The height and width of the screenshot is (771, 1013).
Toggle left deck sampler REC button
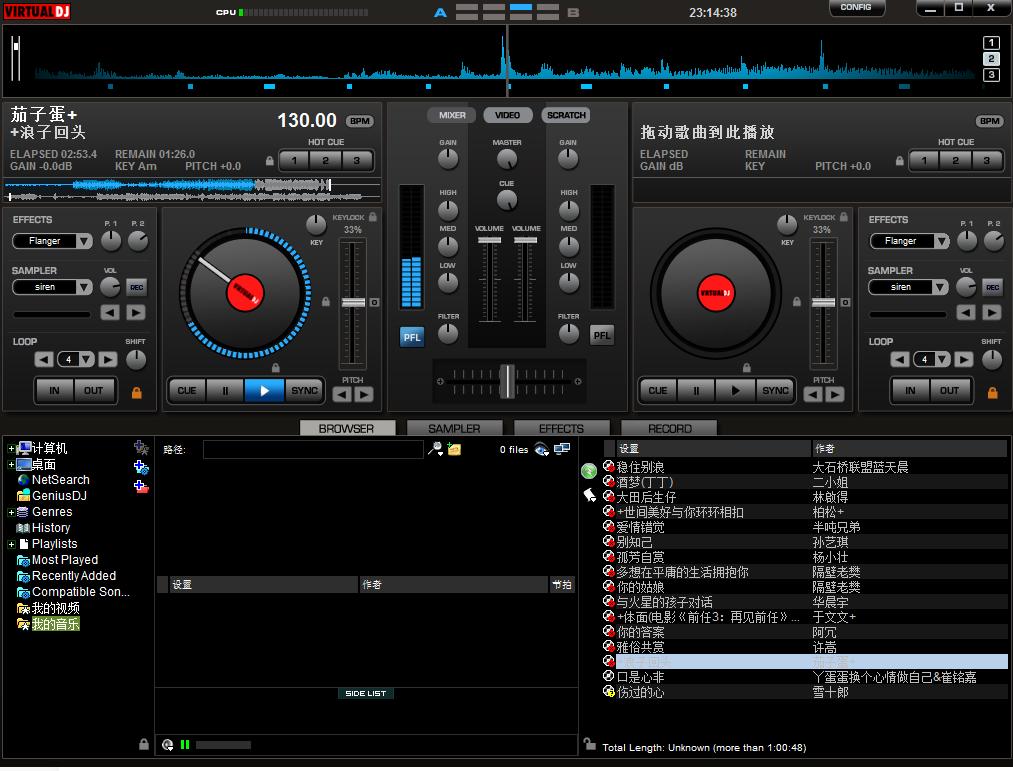(136, 287)
